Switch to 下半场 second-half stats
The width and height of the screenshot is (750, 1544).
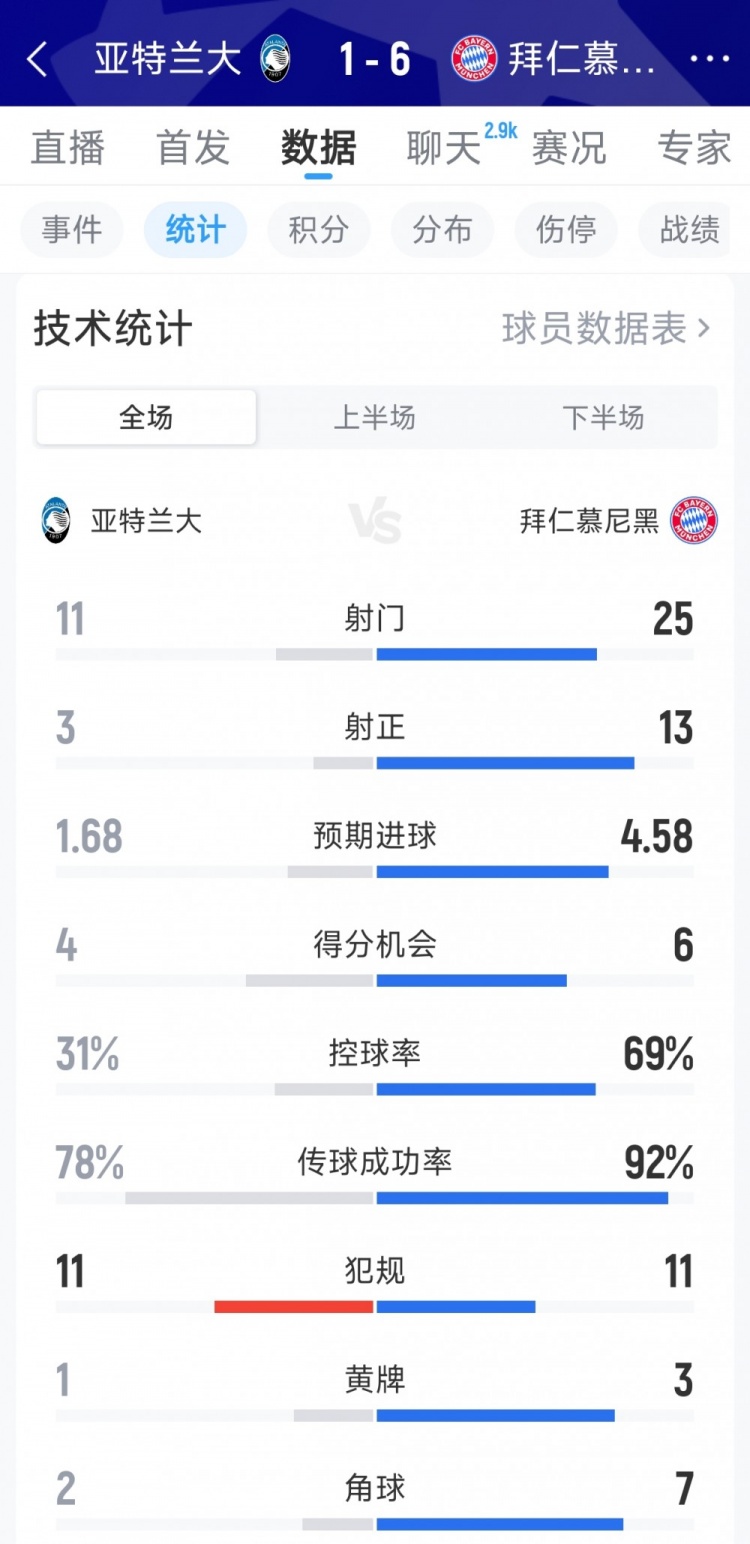[x=603, y=417]
